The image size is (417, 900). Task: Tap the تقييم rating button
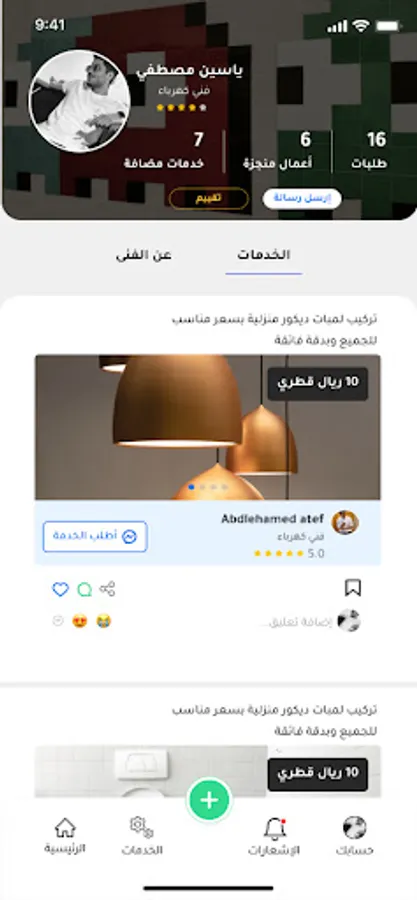(x=209, y=199)
